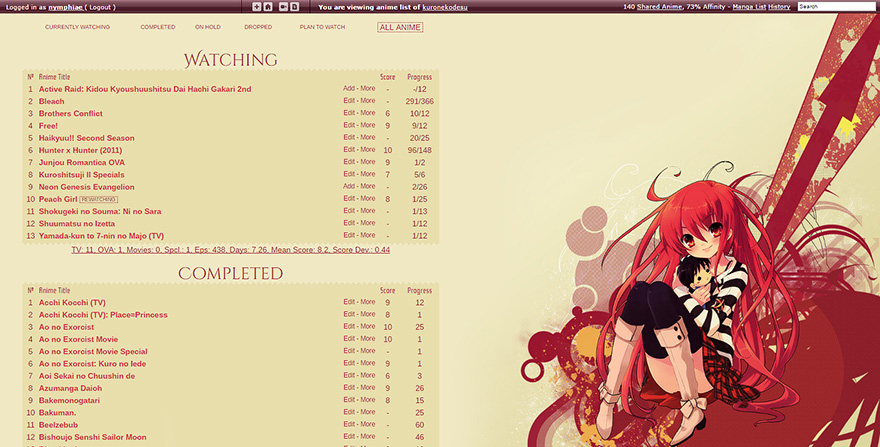Viewport: 880px width, 447px height.
Task: Open Acchi Kocchi (TV) in Completed
Action: coord(72,303)
